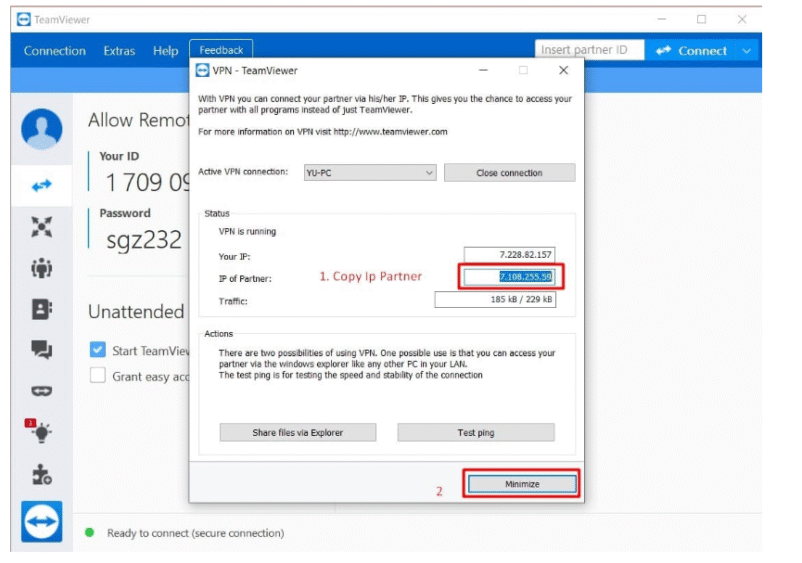
Task: Click the Unattended heading text
Action: 136,311
